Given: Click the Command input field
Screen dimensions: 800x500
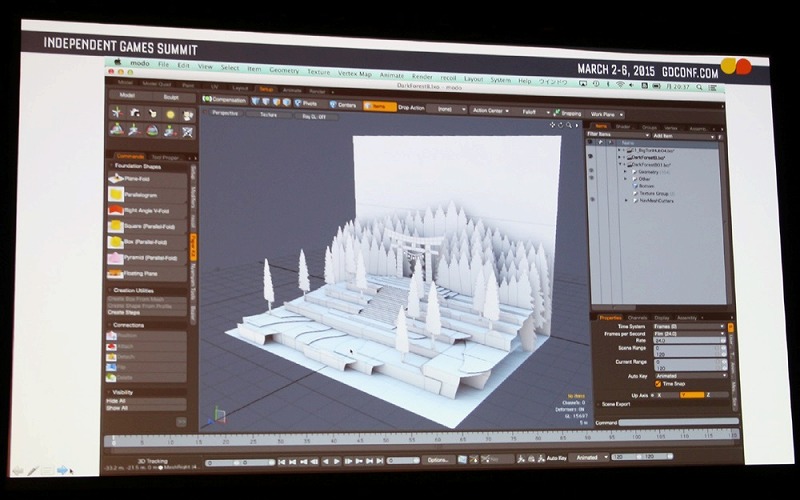Looking at the screenshot, I should (x=678, y=422).
